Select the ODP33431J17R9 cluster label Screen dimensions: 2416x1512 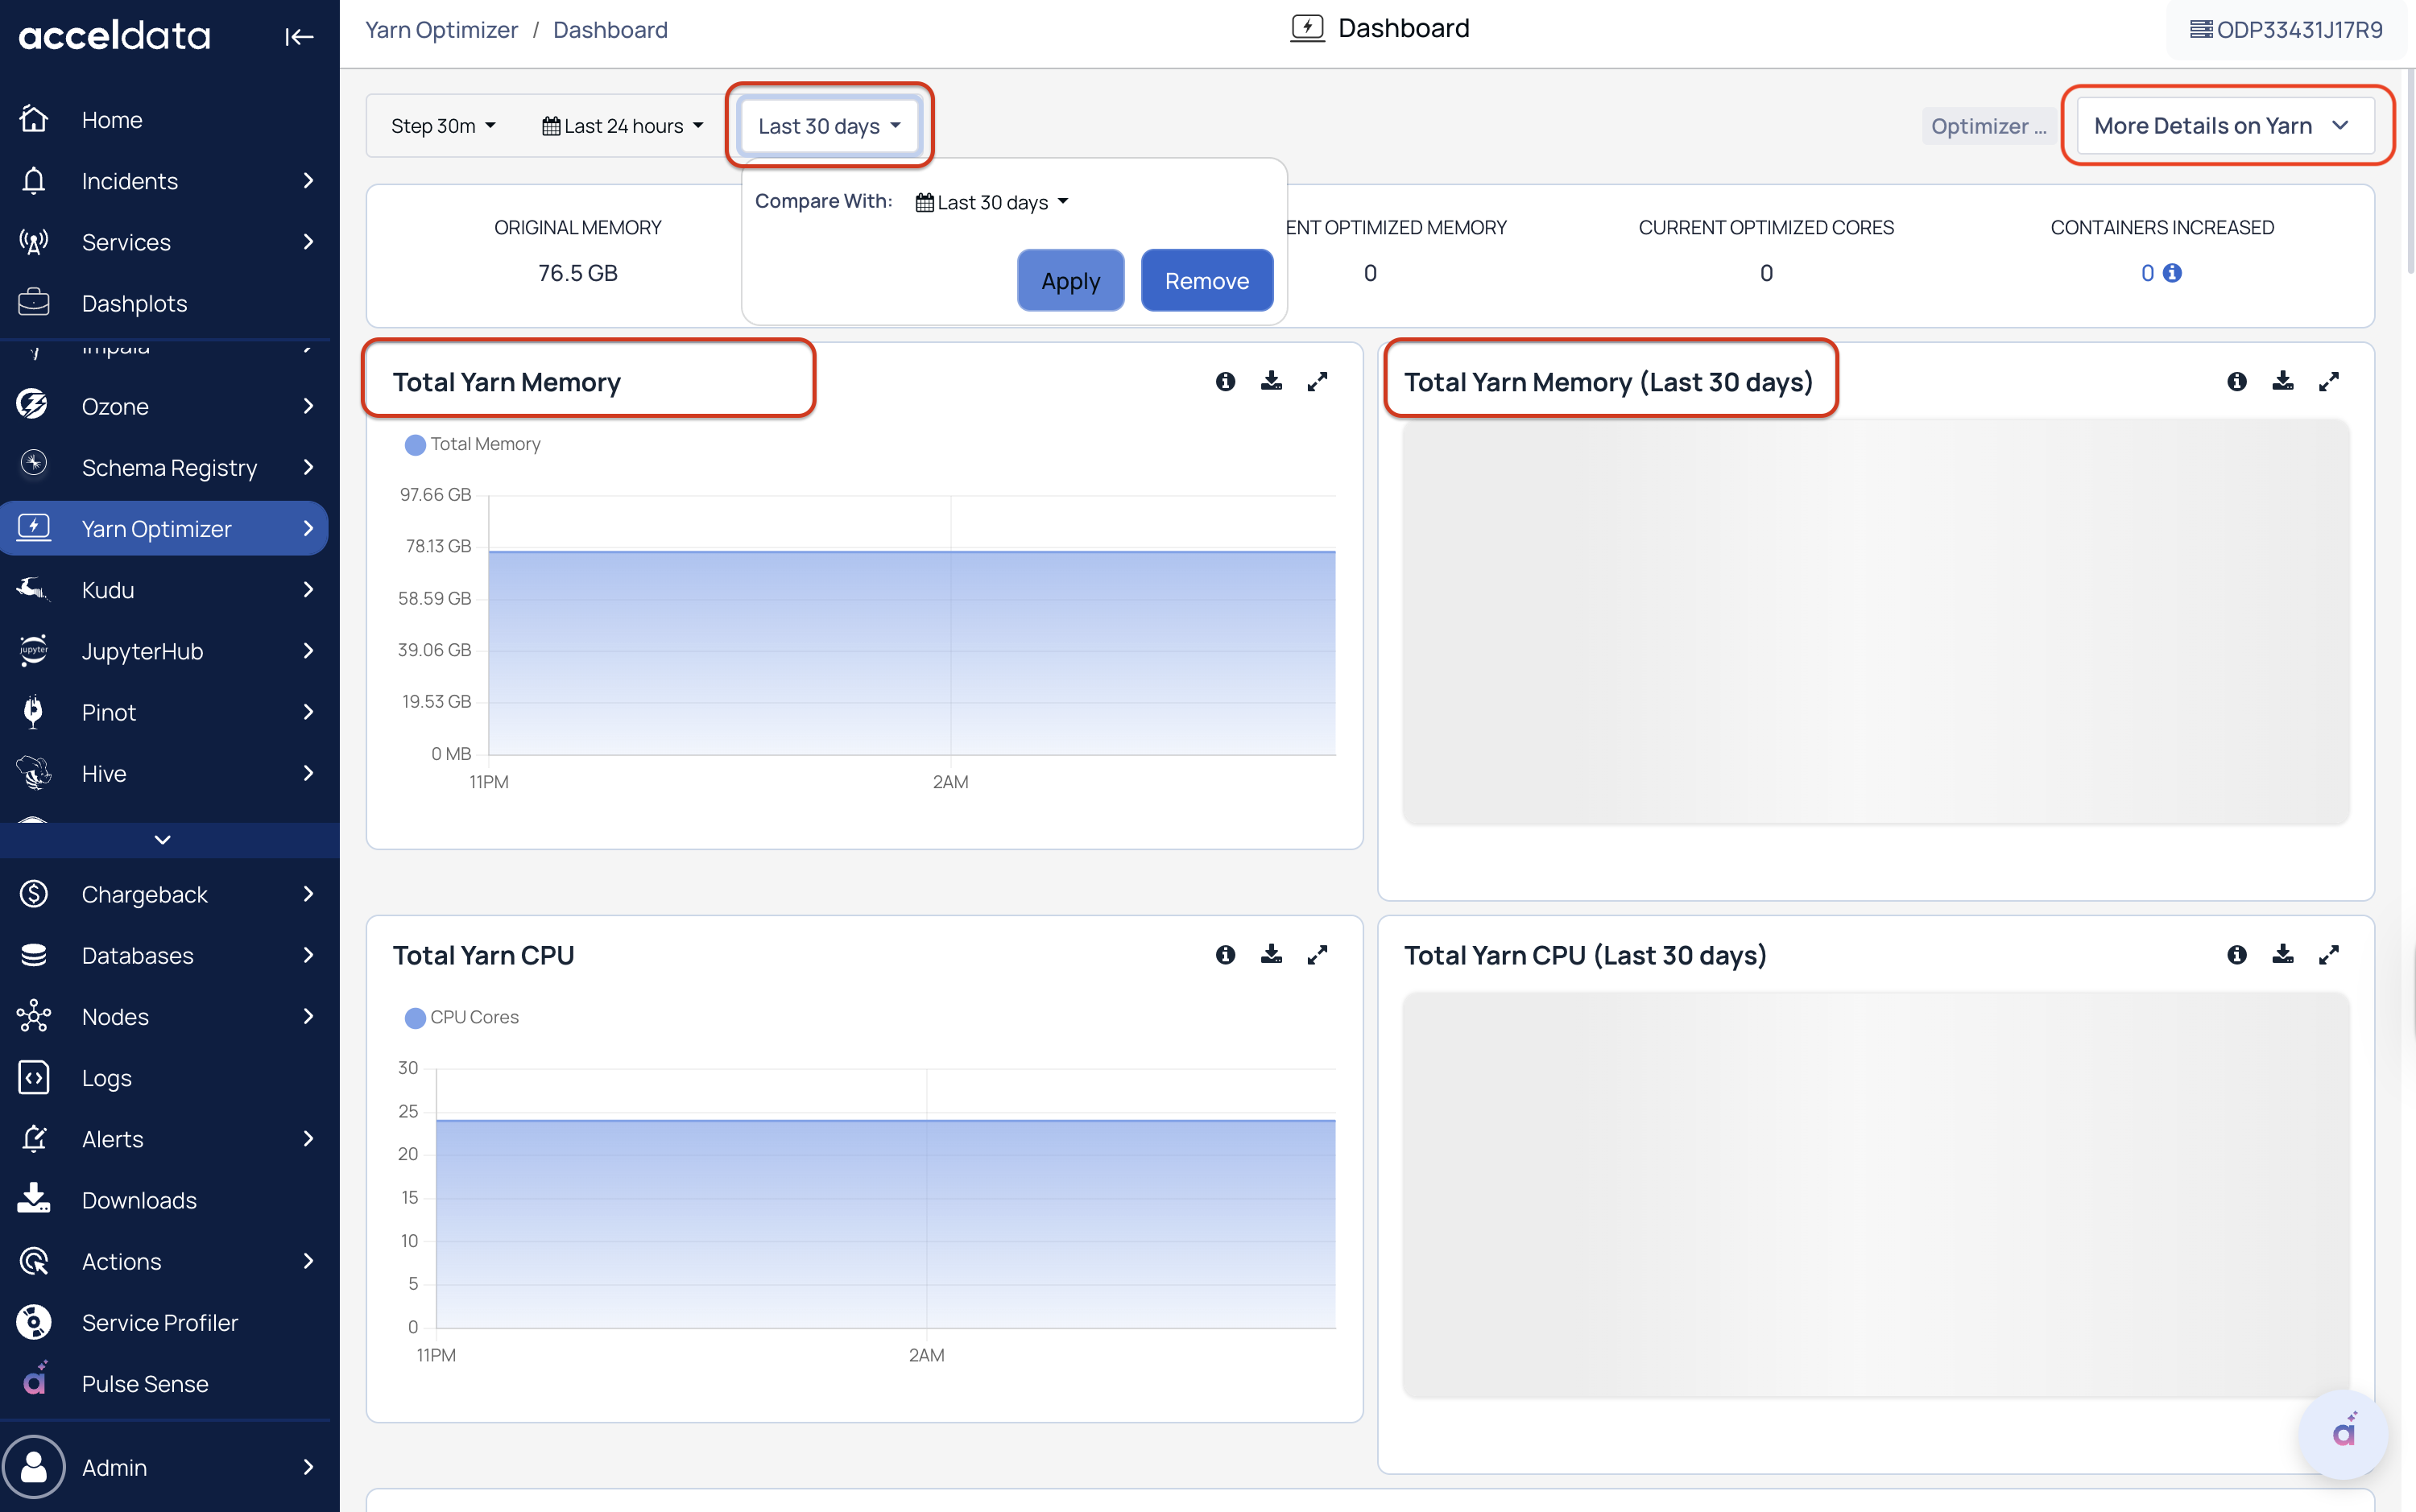point(2287,30)
